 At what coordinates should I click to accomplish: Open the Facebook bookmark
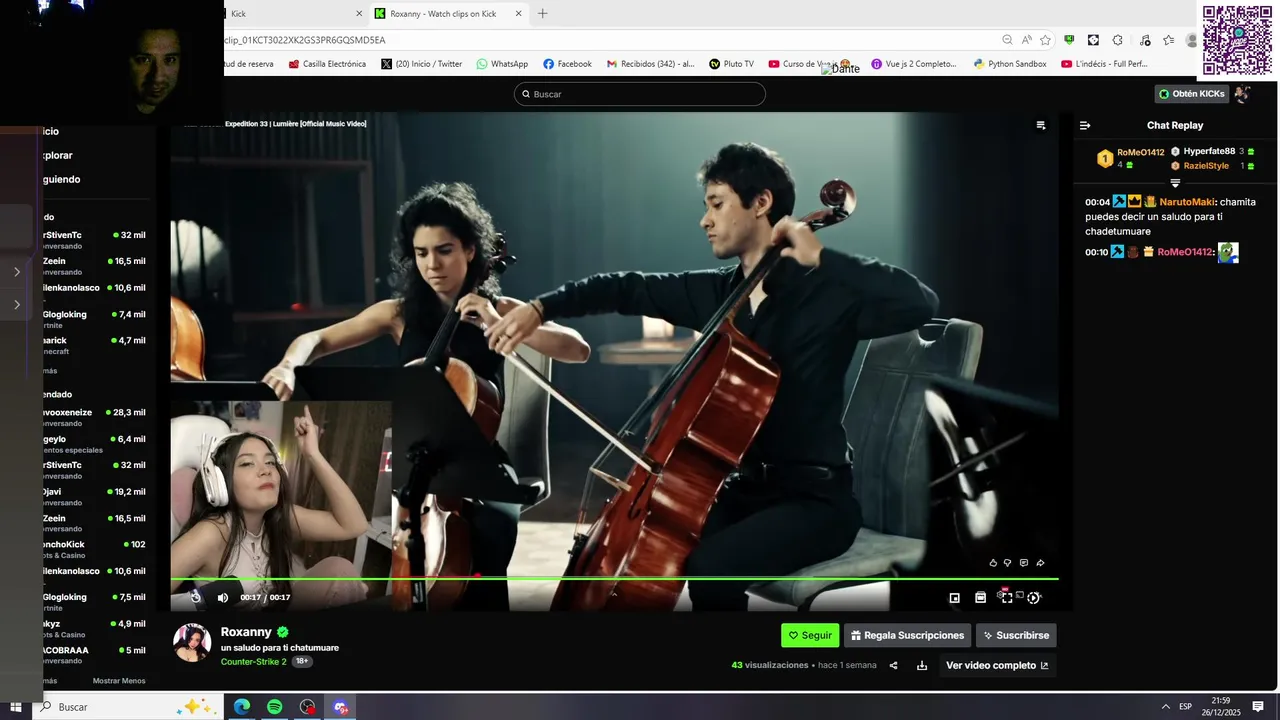567,64
